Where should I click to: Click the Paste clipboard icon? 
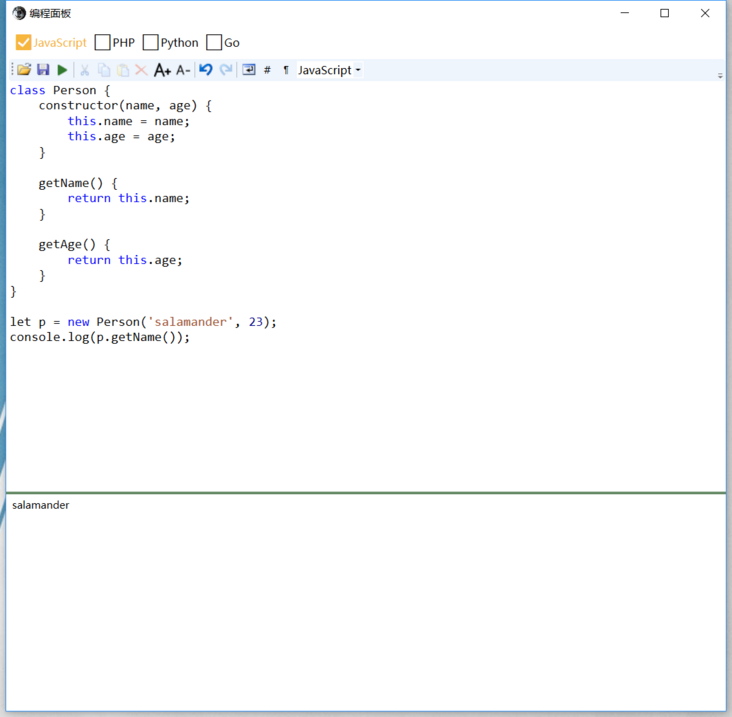coord(123,70)
